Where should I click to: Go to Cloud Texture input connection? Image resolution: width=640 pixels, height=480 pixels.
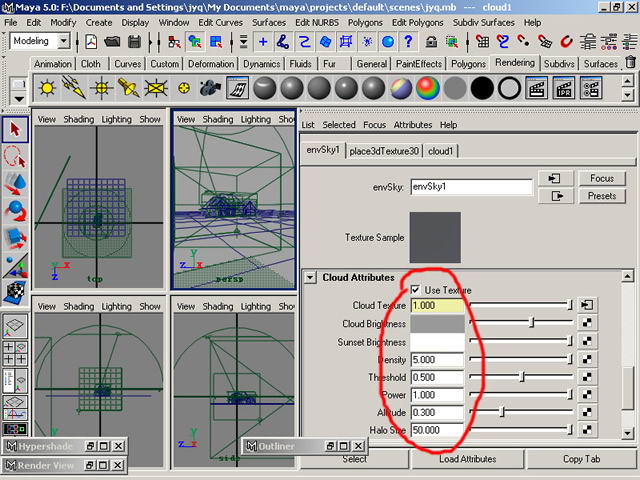[x=587, y=304]
